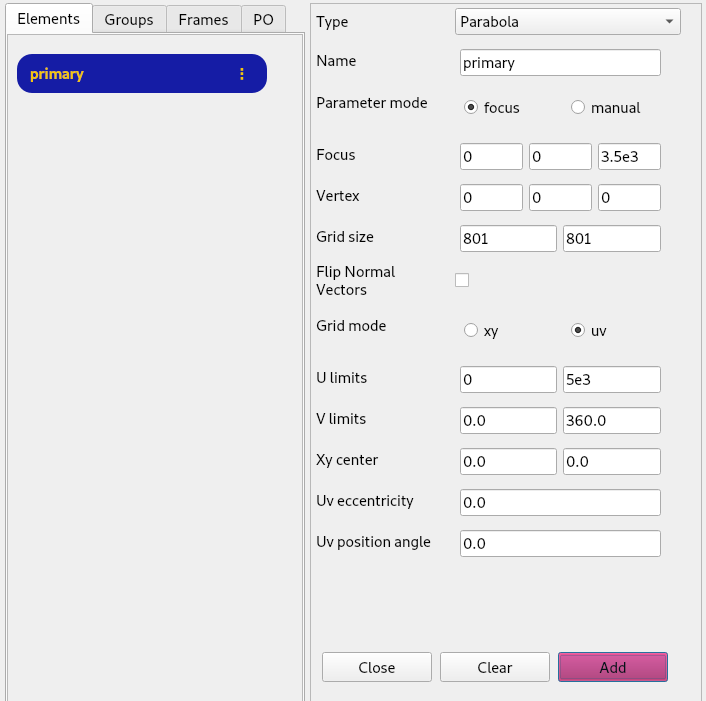Image resolution: width=706 pixels, height=701 pixels.
Task: Click the Focus z field showing 3.5e3
Action: coord(628,157)
